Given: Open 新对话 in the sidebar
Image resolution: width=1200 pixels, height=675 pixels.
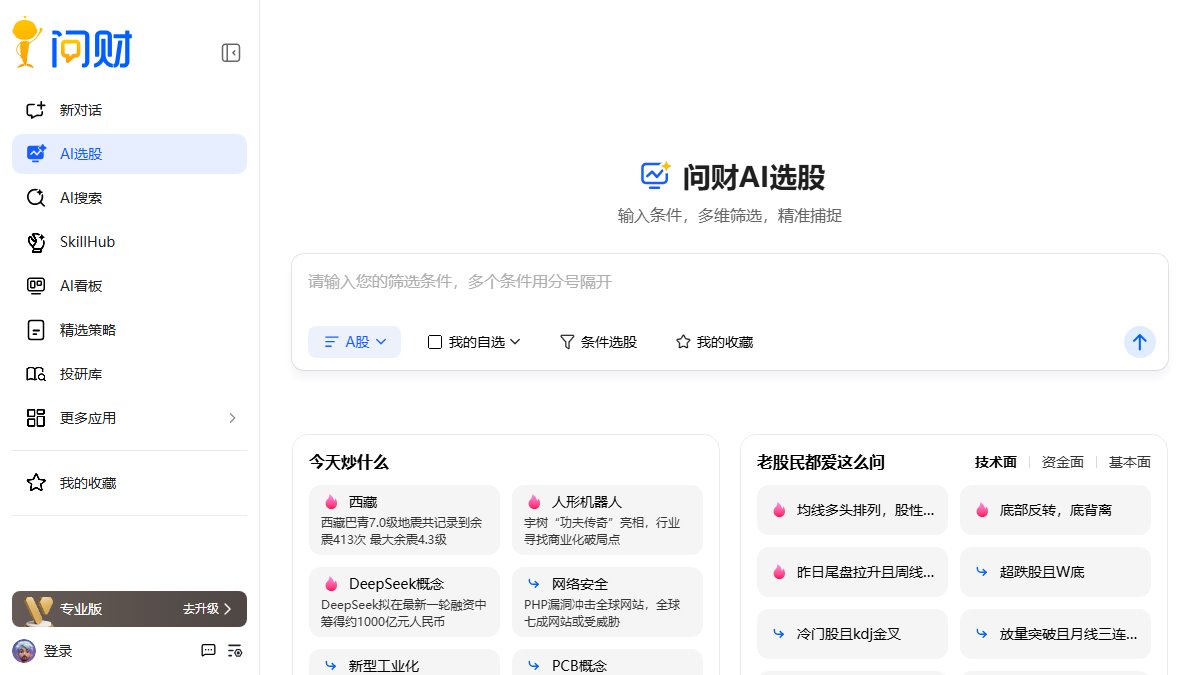Looking at the screenshot, I should [x=129, y=110].
